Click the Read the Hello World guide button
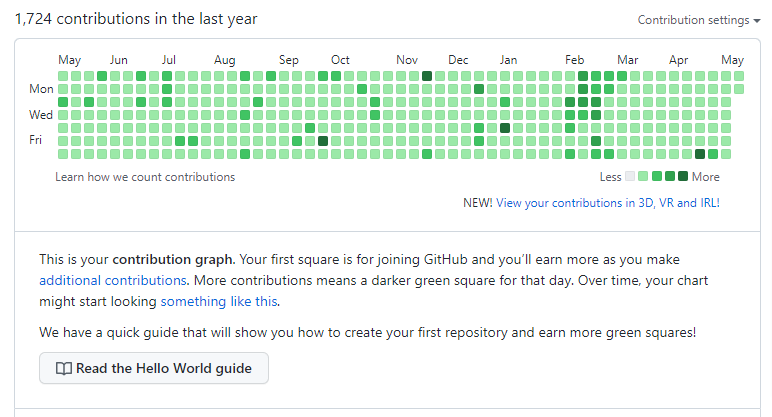772x417 pixels. point(154,368)
